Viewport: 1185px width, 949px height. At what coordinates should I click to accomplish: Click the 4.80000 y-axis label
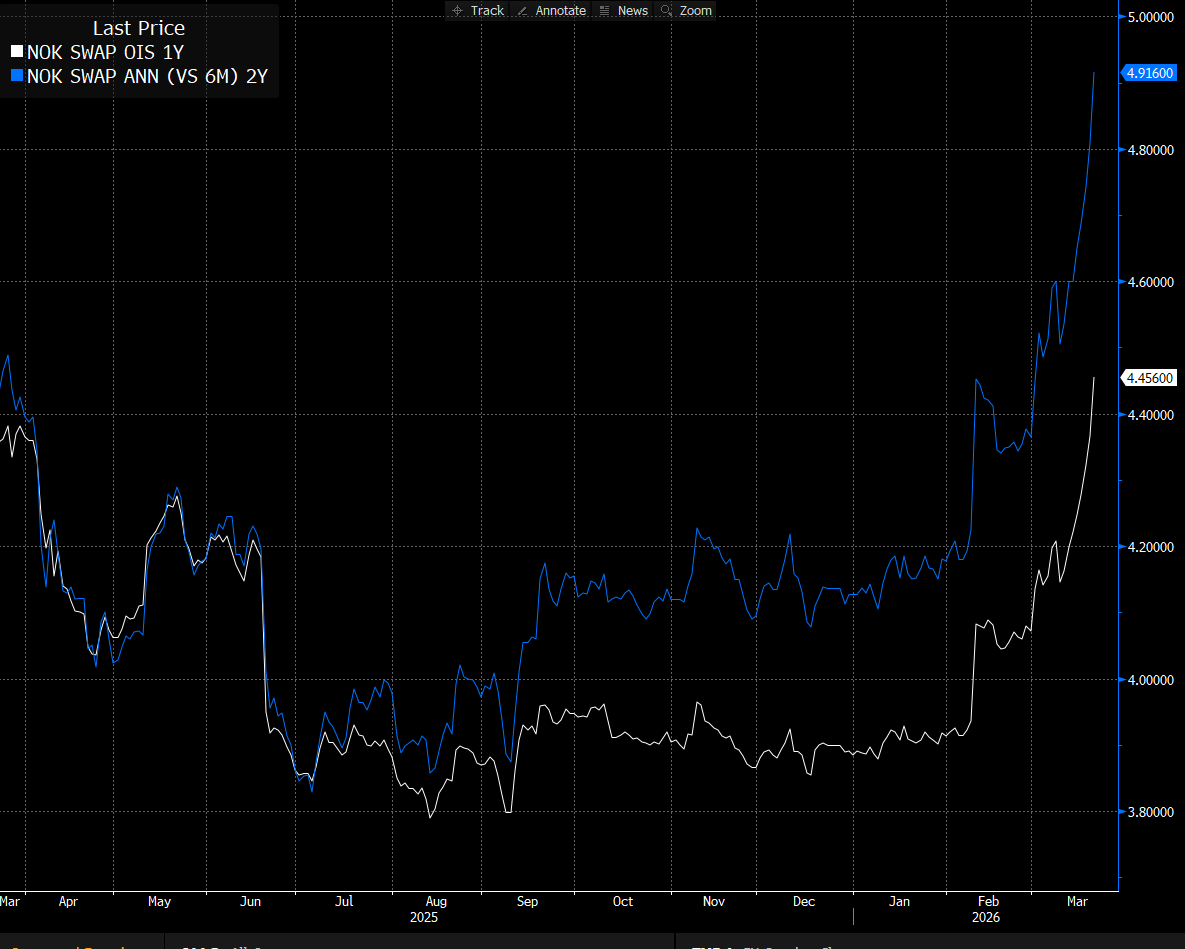1150,150
